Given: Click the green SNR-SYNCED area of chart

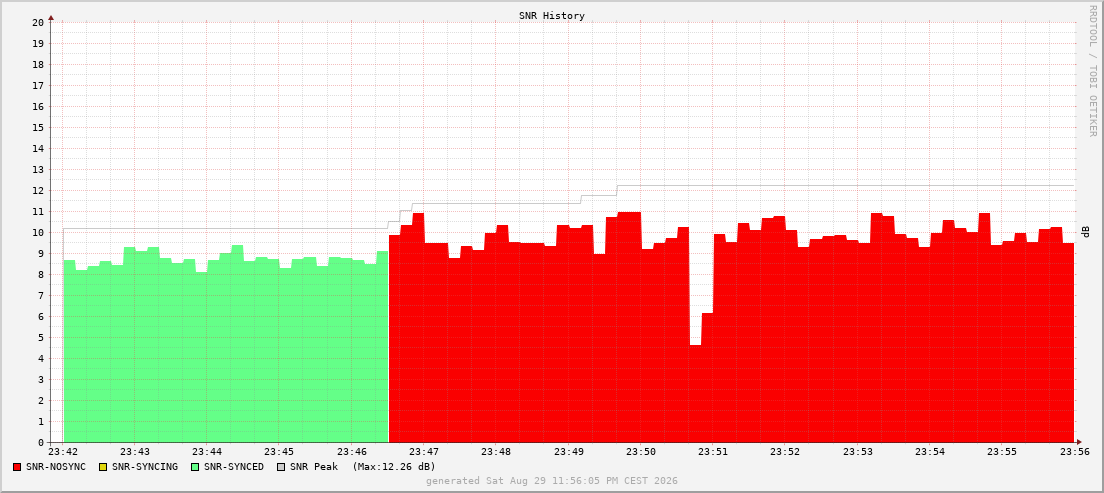Looking at the screenshot, I should click(225, 352).
